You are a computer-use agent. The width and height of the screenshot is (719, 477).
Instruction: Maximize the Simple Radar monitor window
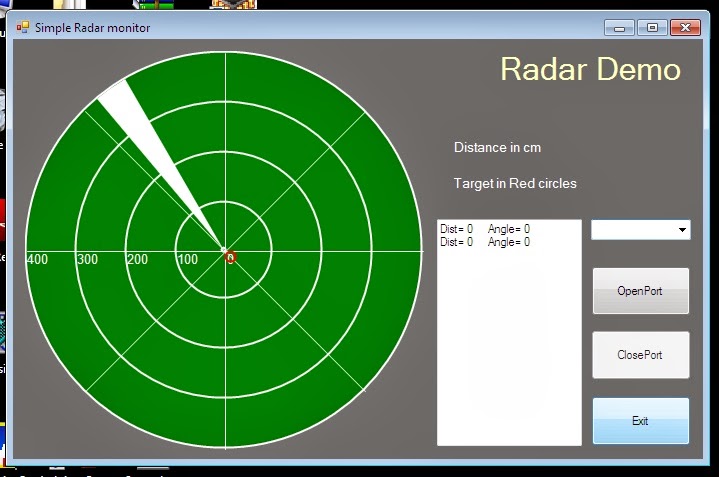[652, 28]
